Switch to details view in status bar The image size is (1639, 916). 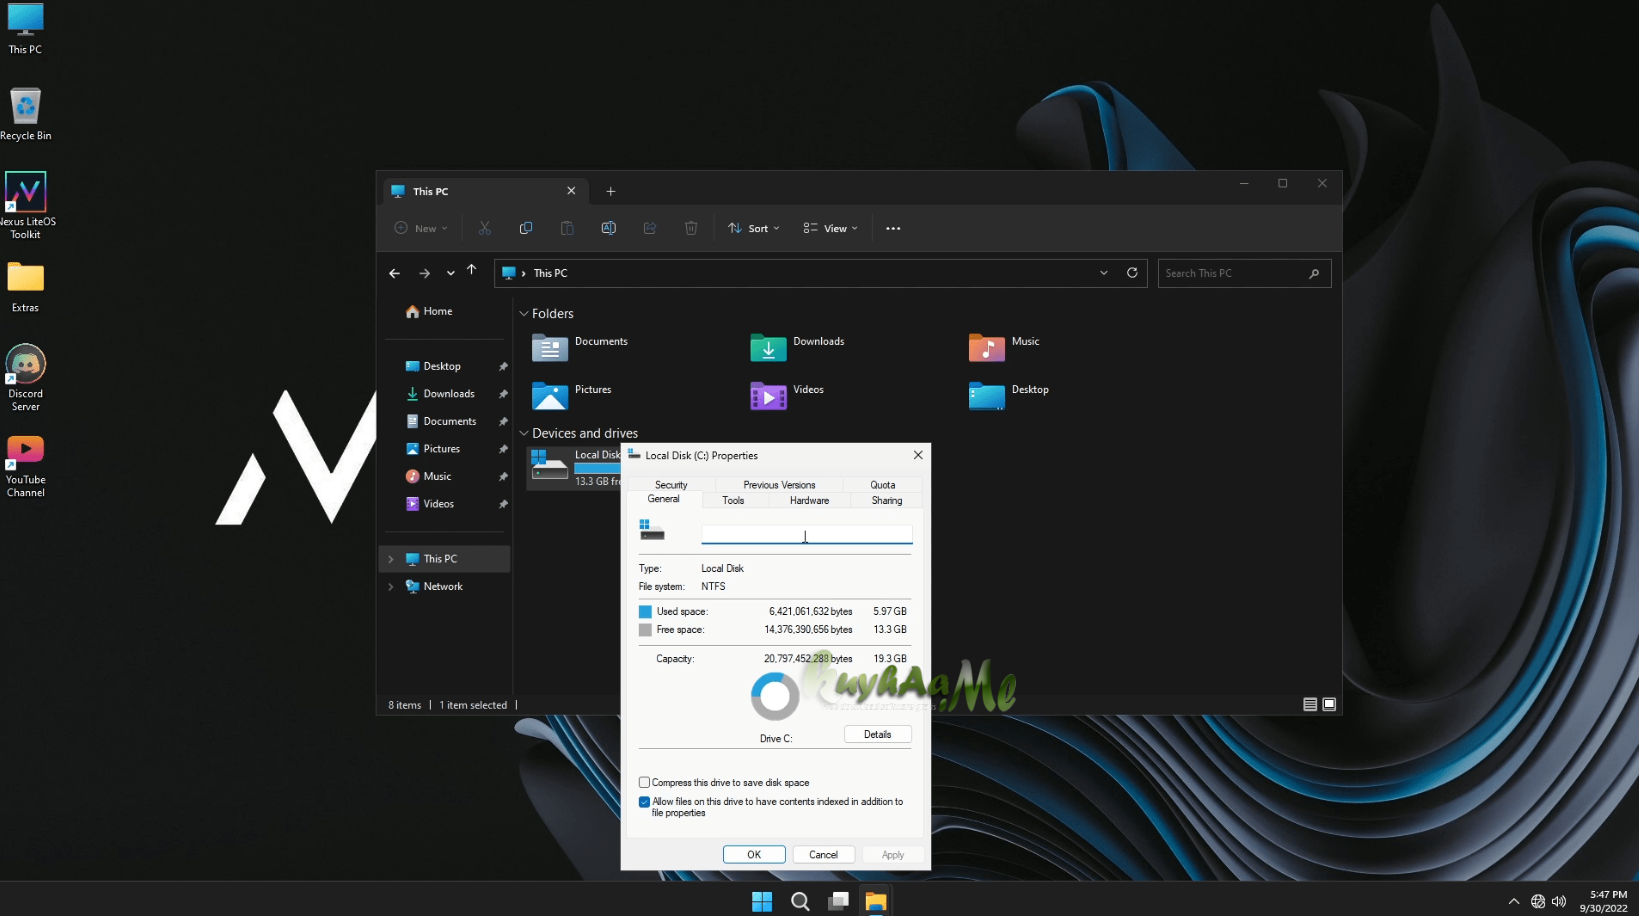1310,704
